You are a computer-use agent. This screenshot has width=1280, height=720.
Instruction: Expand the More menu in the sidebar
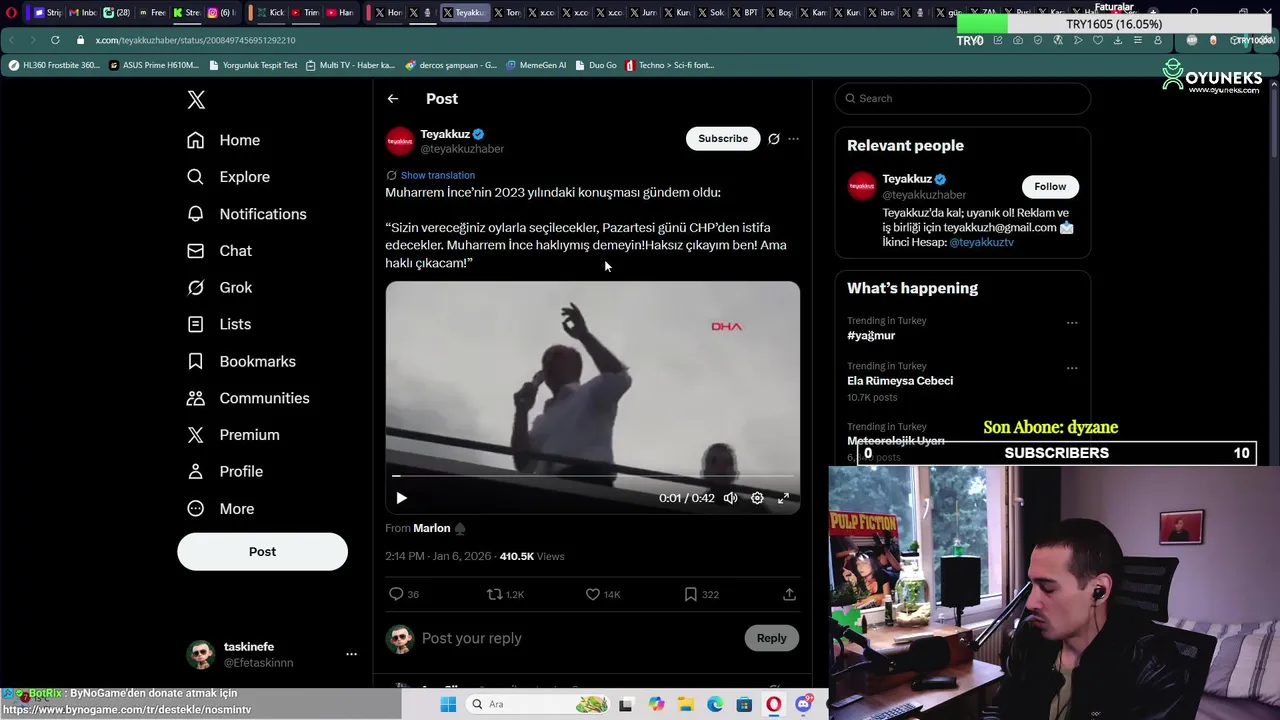[x=221, y=508]
